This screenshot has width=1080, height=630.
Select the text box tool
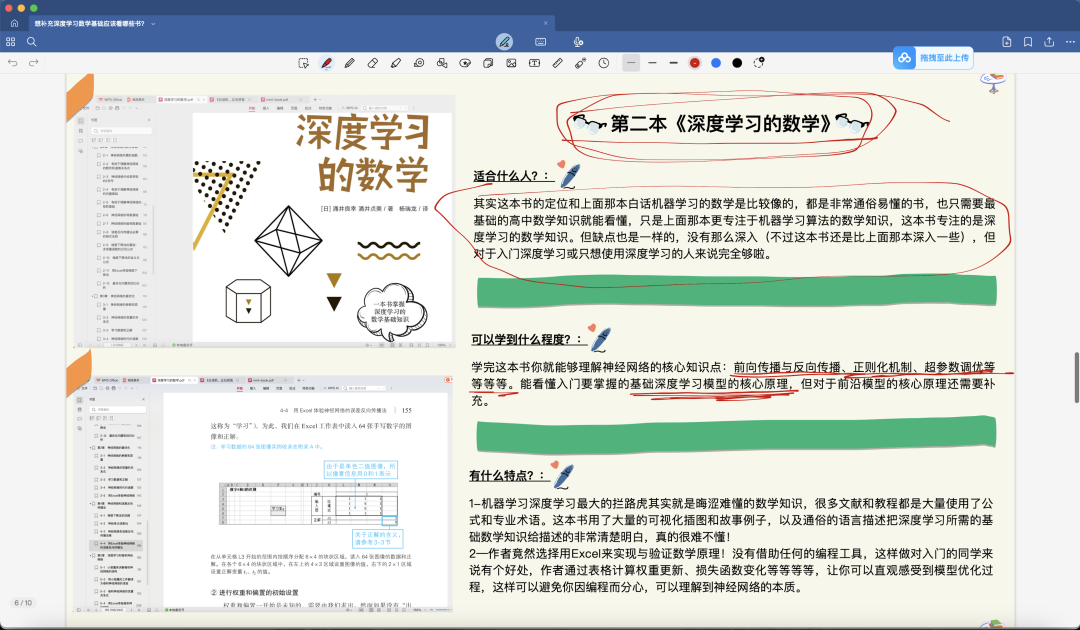pos(534,63)
